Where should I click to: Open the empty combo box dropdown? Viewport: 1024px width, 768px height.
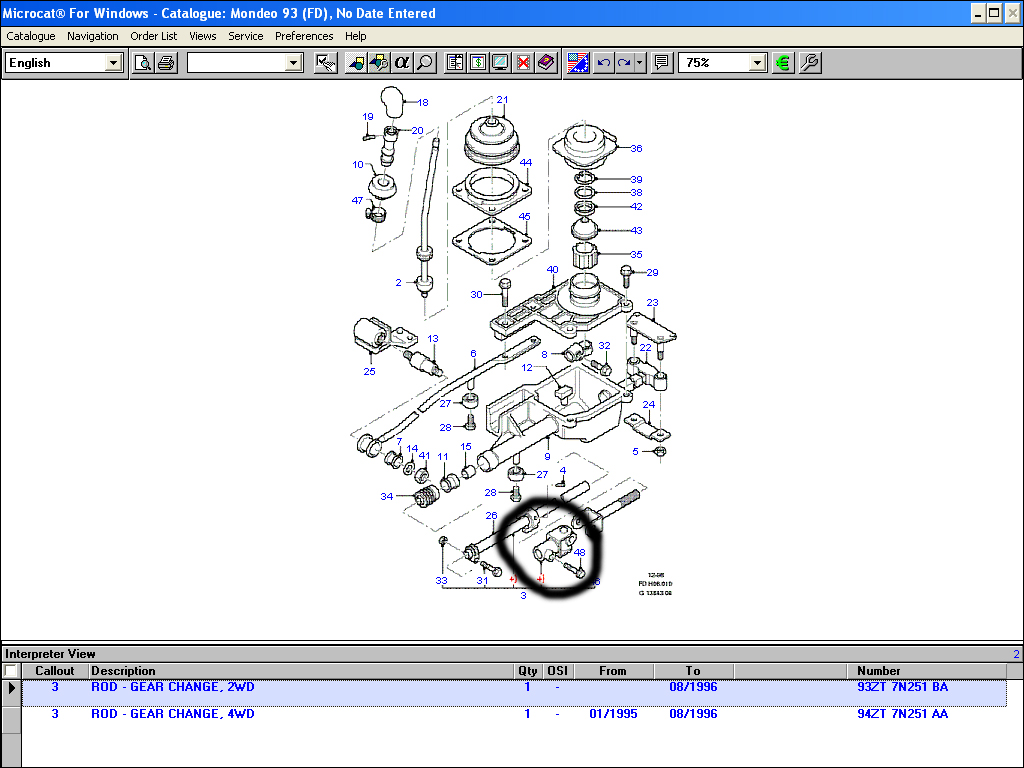point(293,63)
